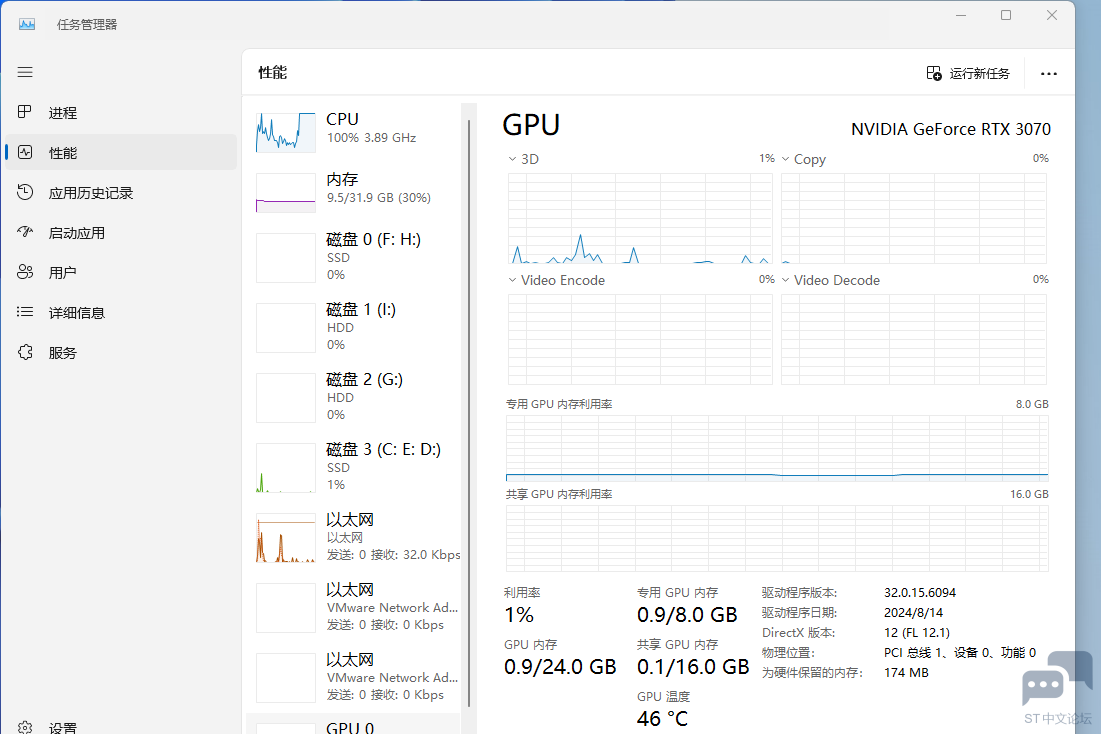The image size is (1101, 734).
Task: Click the 运行新任务 button text
Action: [x=980, y=74]
